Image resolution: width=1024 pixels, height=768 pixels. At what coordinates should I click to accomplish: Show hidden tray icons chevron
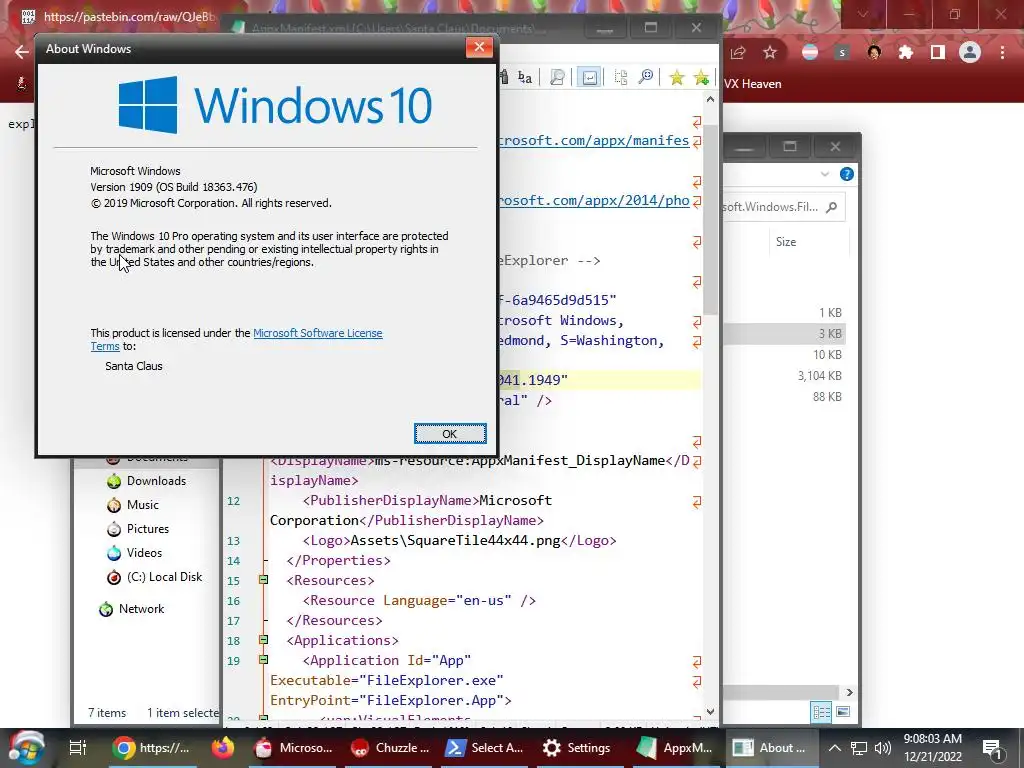click(834, 748)
